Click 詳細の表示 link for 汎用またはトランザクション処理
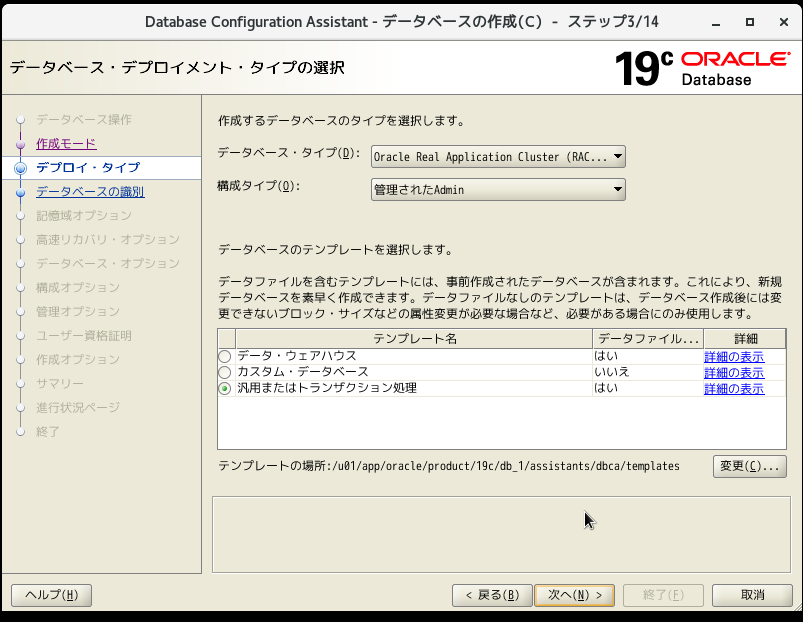803x622 pixels. point(734,389)
